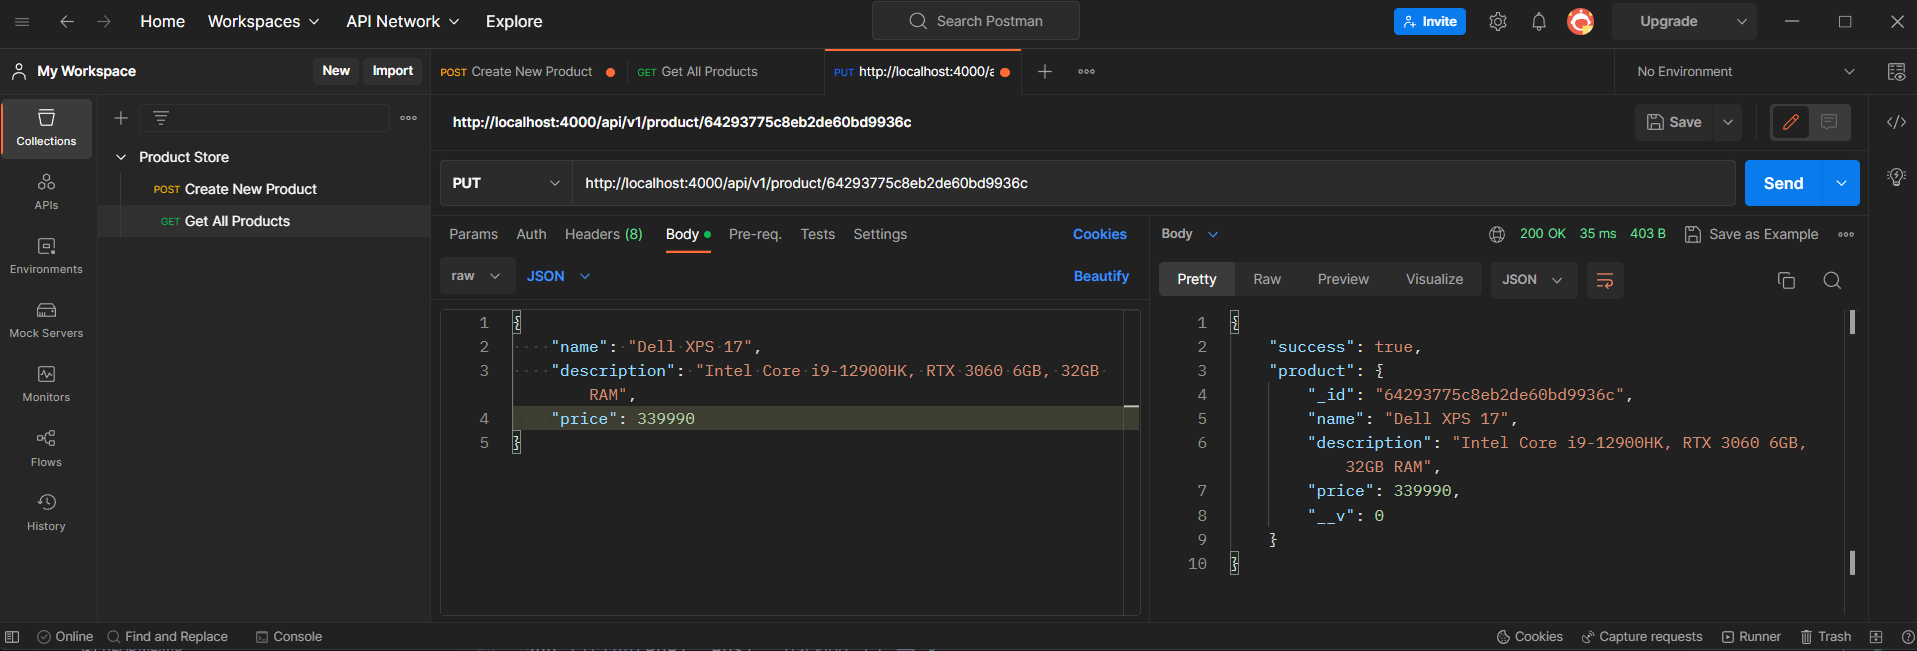This screenshot has width=1917, height=651.
Task: Click the response pane vertical scrollbar
Action: pos(1852,440)
